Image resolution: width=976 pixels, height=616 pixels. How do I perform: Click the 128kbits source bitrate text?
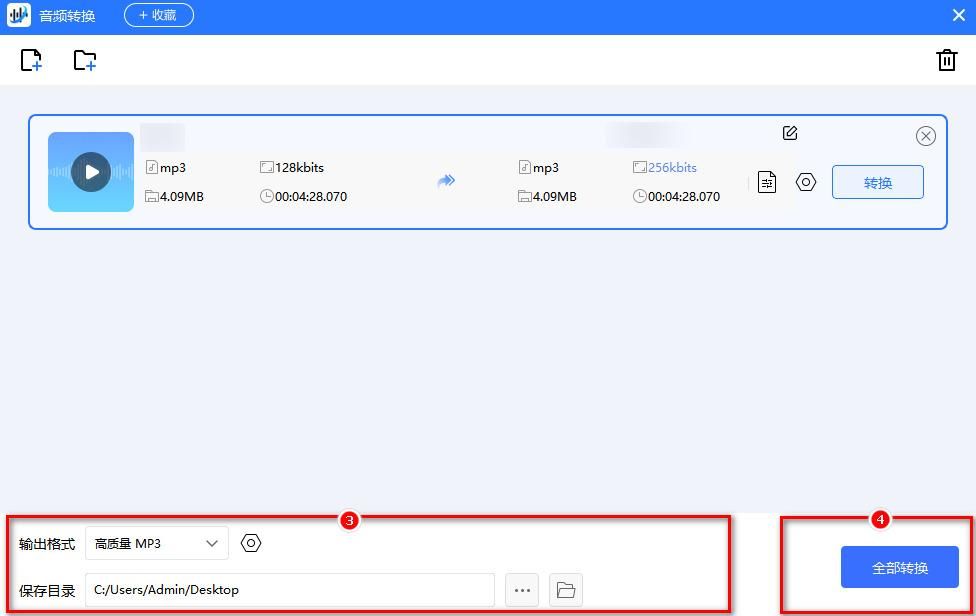coord(299,167)
